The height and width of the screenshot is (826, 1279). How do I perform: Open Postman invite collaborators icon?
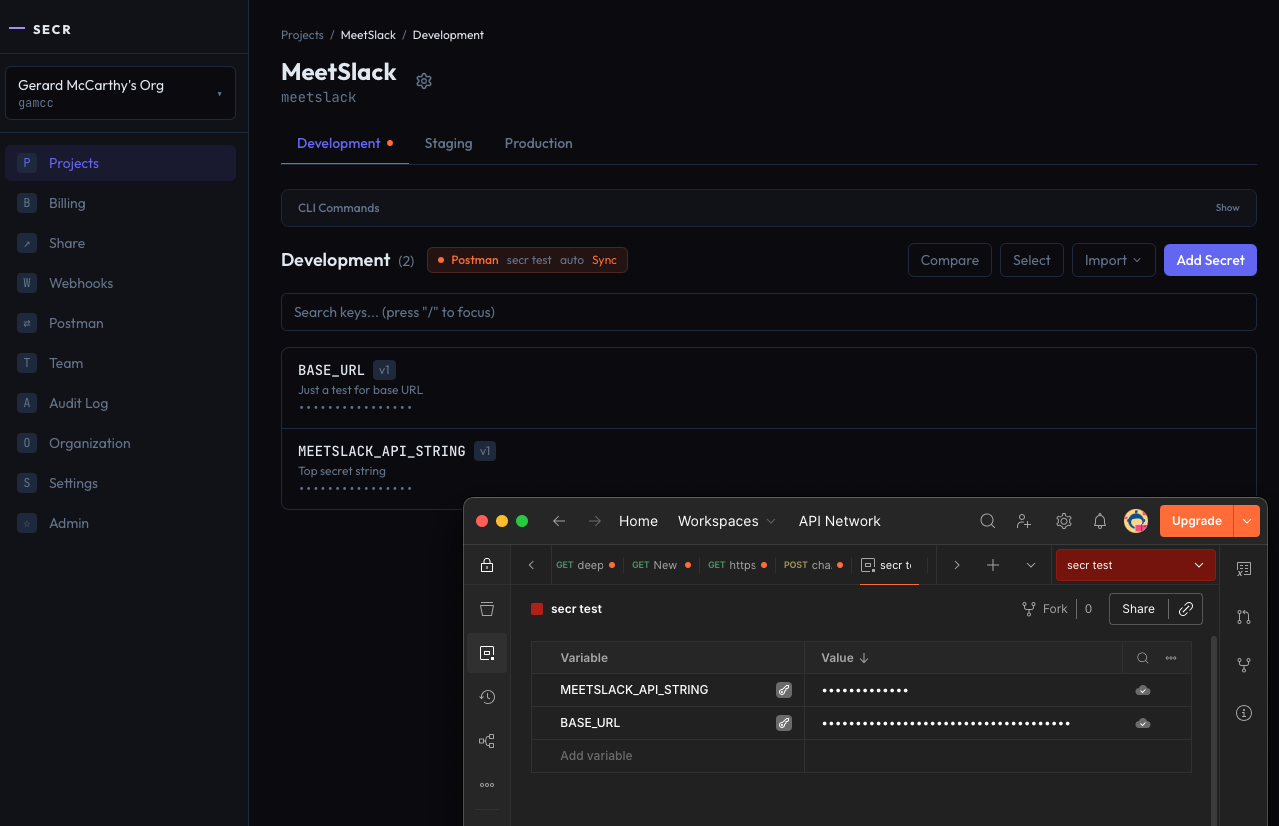point(1024,521)
